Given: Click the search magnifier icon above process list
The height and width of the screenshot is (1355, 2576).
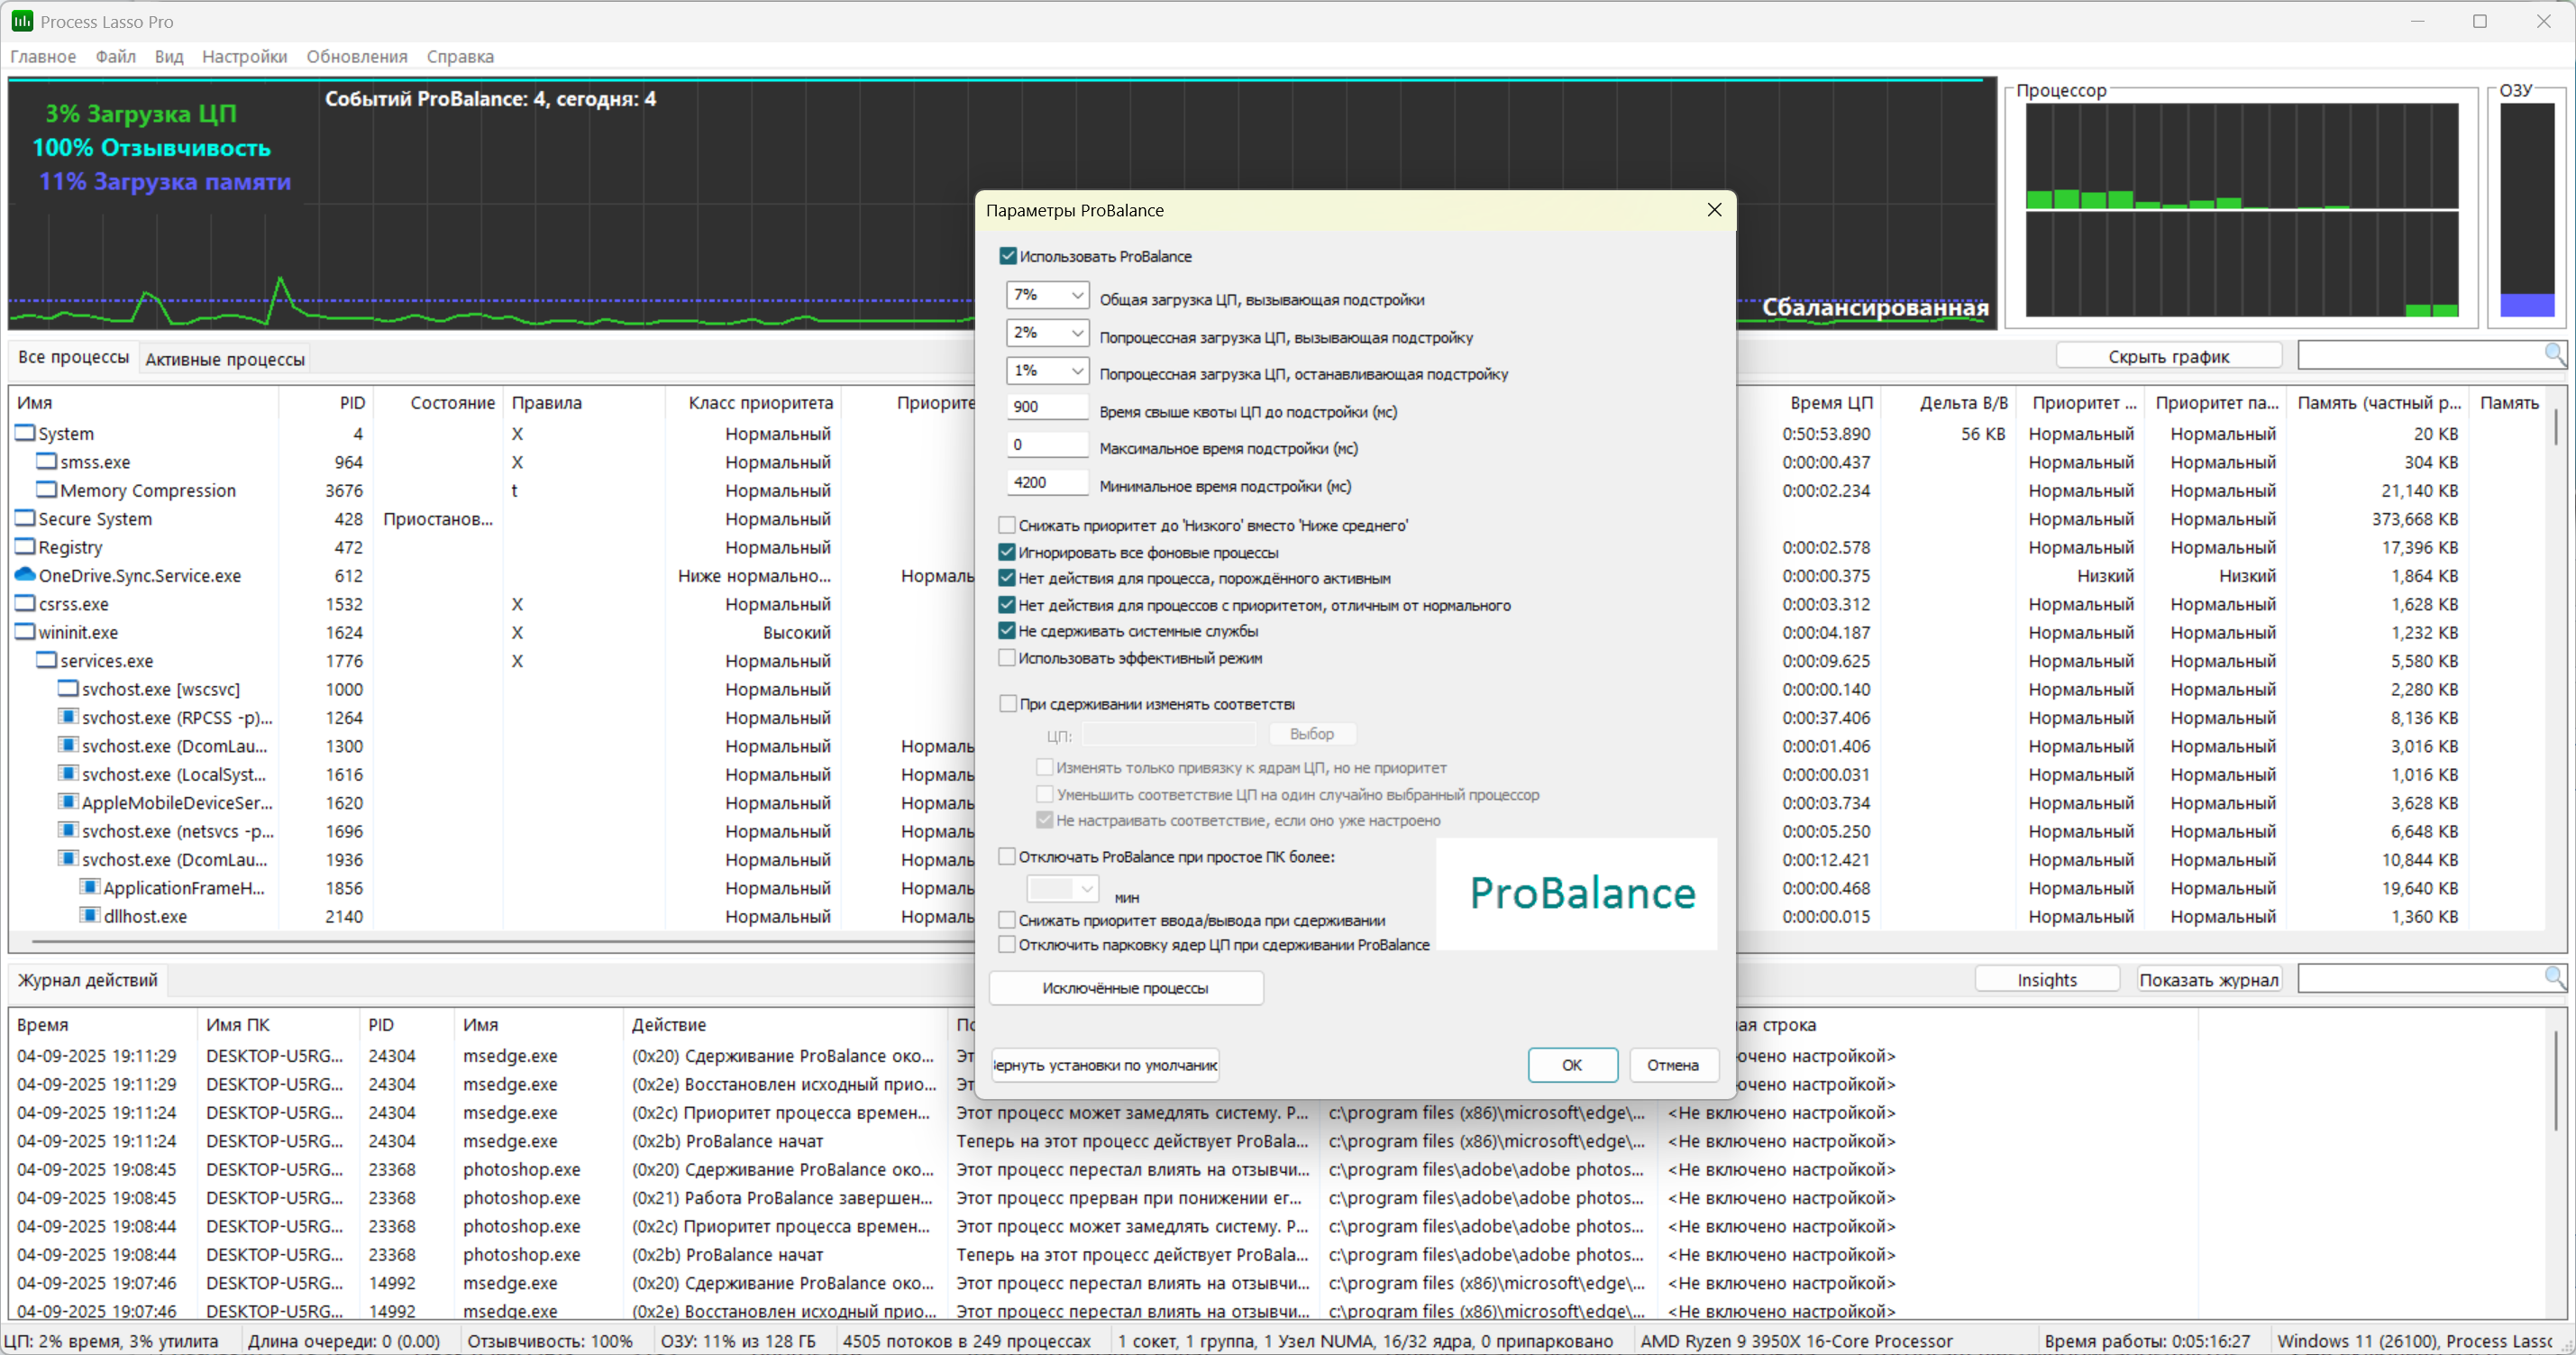Looking at the screenshot, I should (2553, 353).
